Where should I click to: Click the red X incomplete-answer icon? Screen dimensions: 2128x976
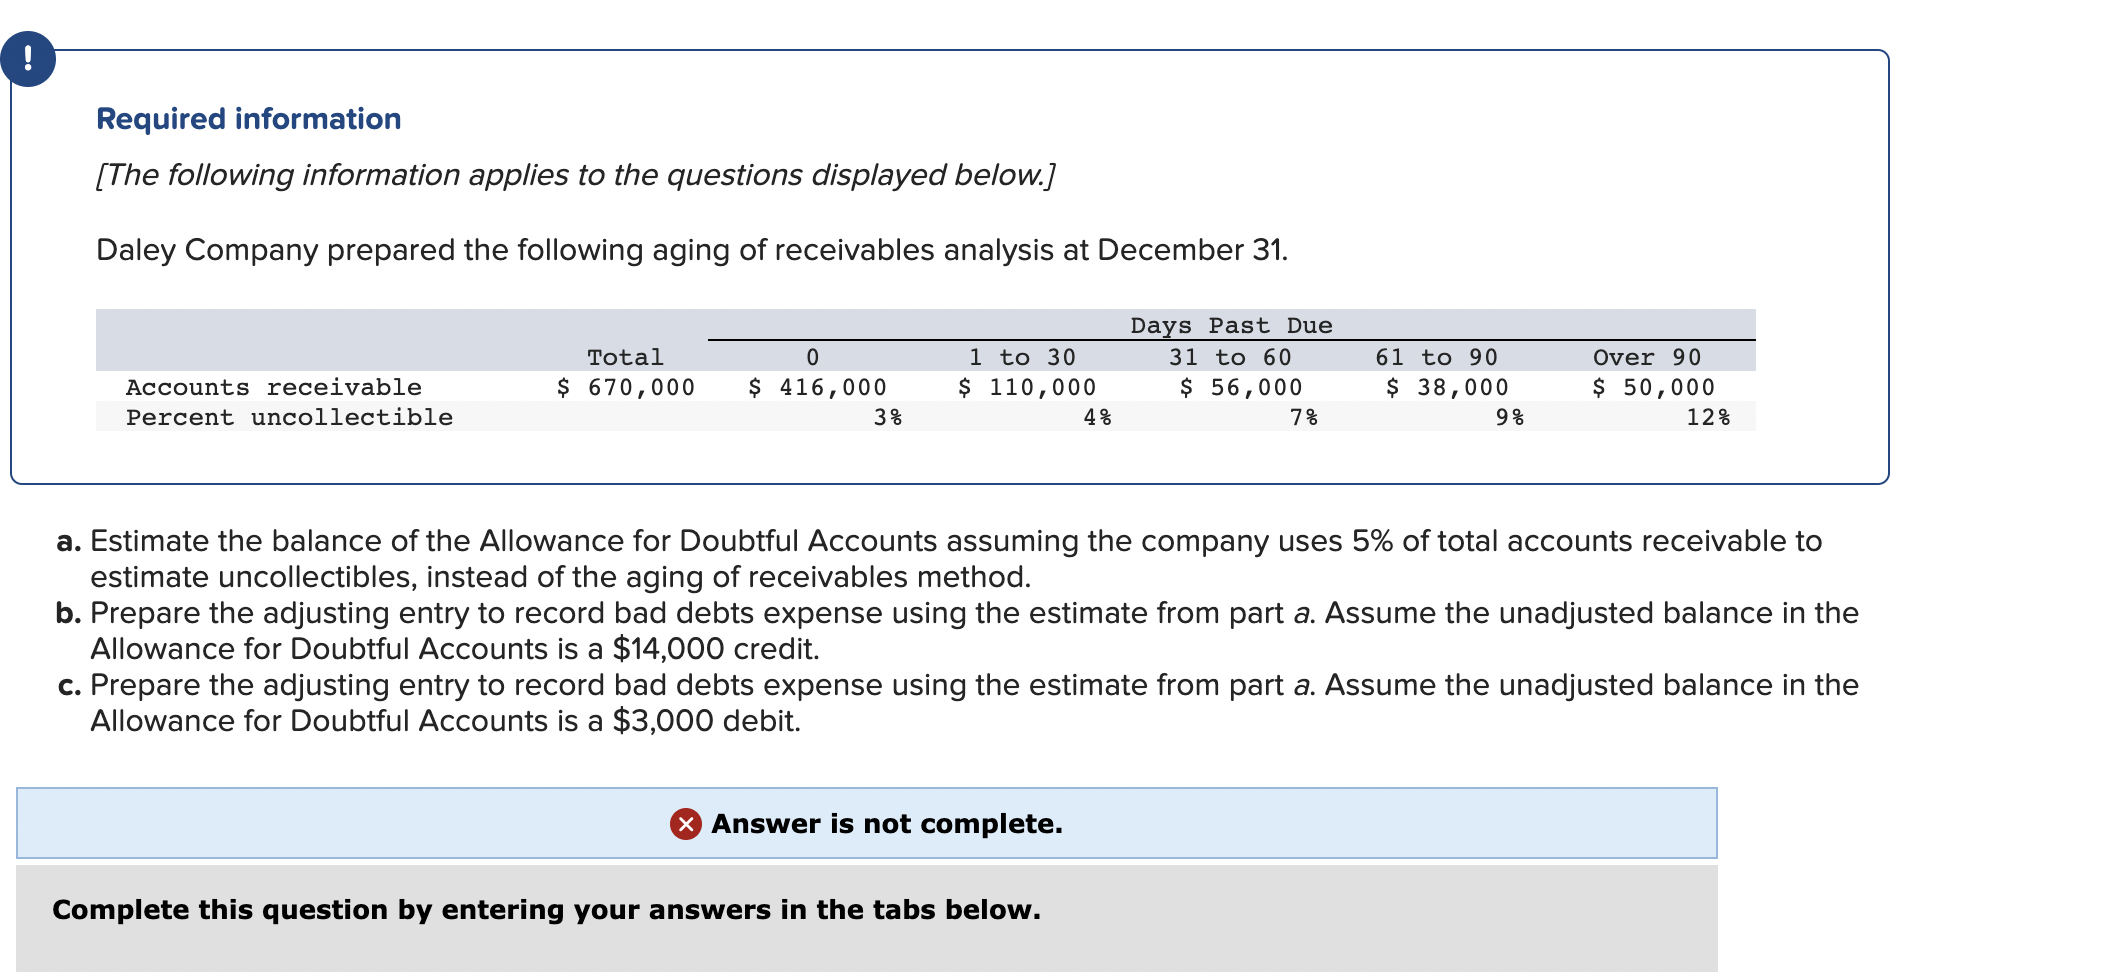684,824
